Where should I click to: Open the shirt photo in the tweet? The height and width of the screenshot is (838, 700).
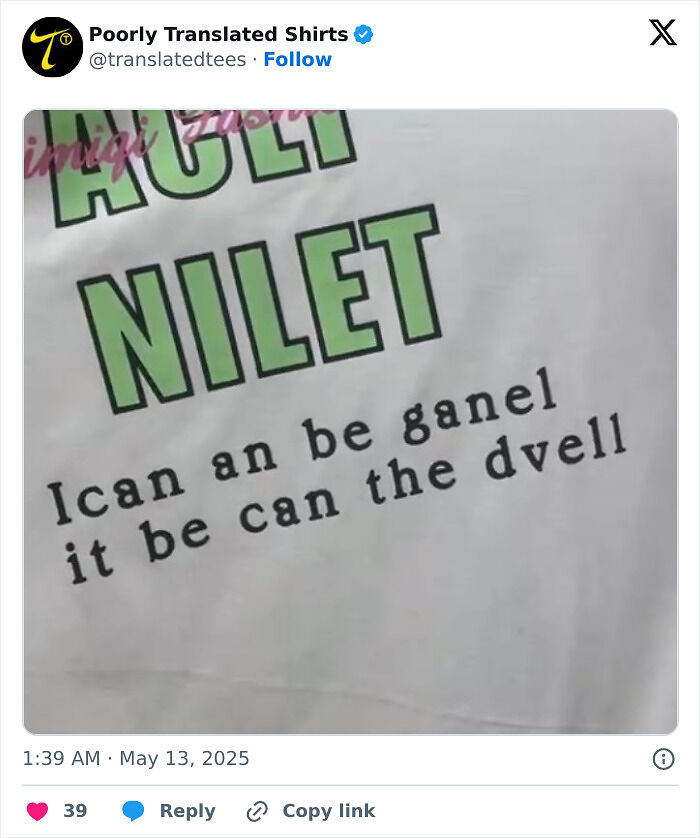pyautogui.click(x=350, y=600)
